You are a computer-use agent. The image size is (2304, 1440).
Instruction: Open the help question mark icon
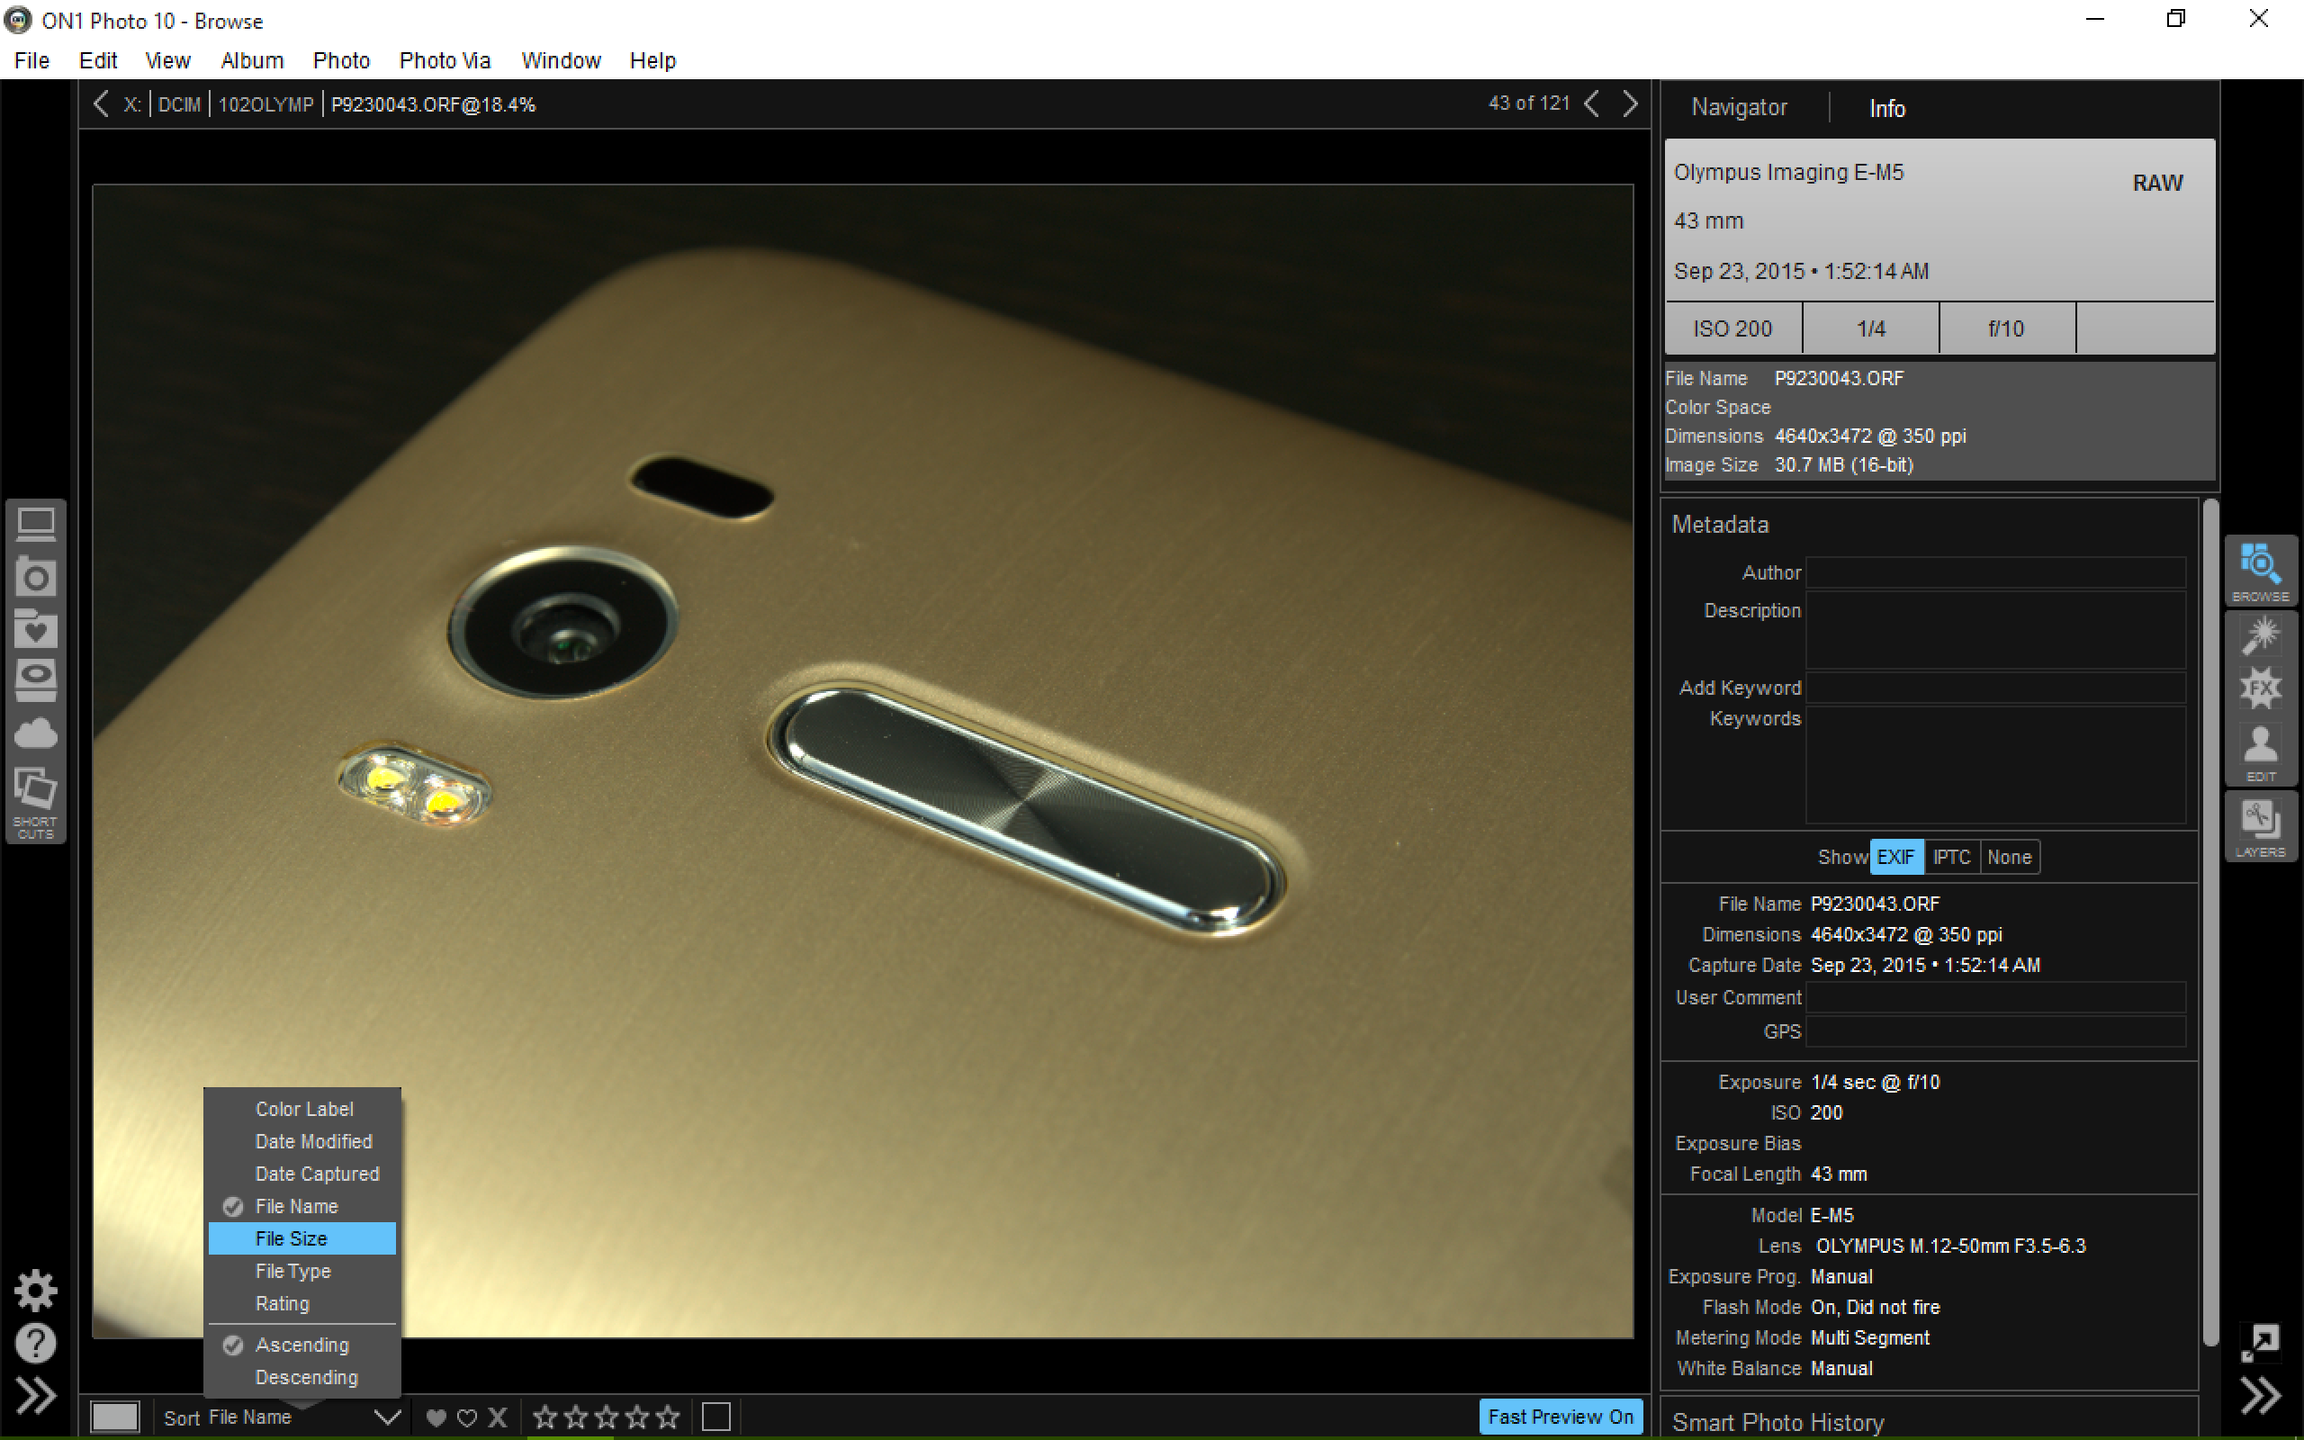click(36, 1344)
